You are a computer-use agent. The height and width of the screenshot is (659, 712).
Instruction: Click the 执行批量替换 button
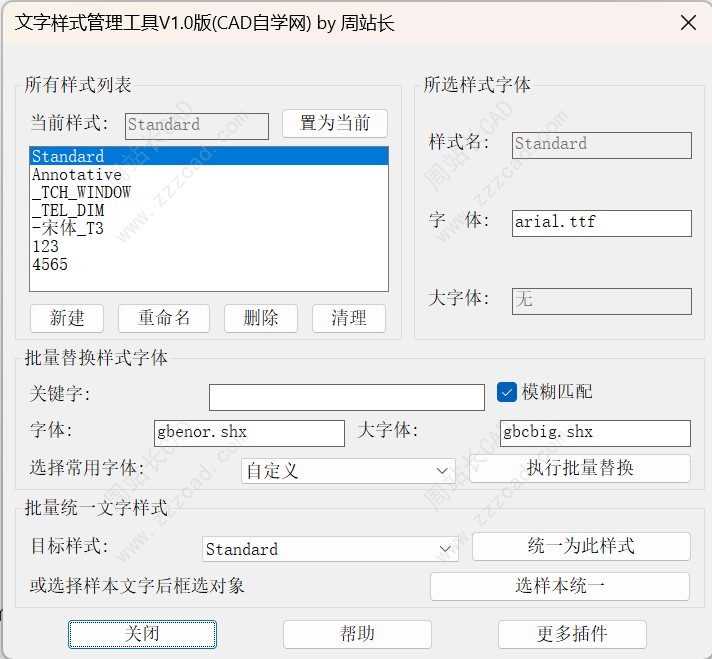click(580, 468)
